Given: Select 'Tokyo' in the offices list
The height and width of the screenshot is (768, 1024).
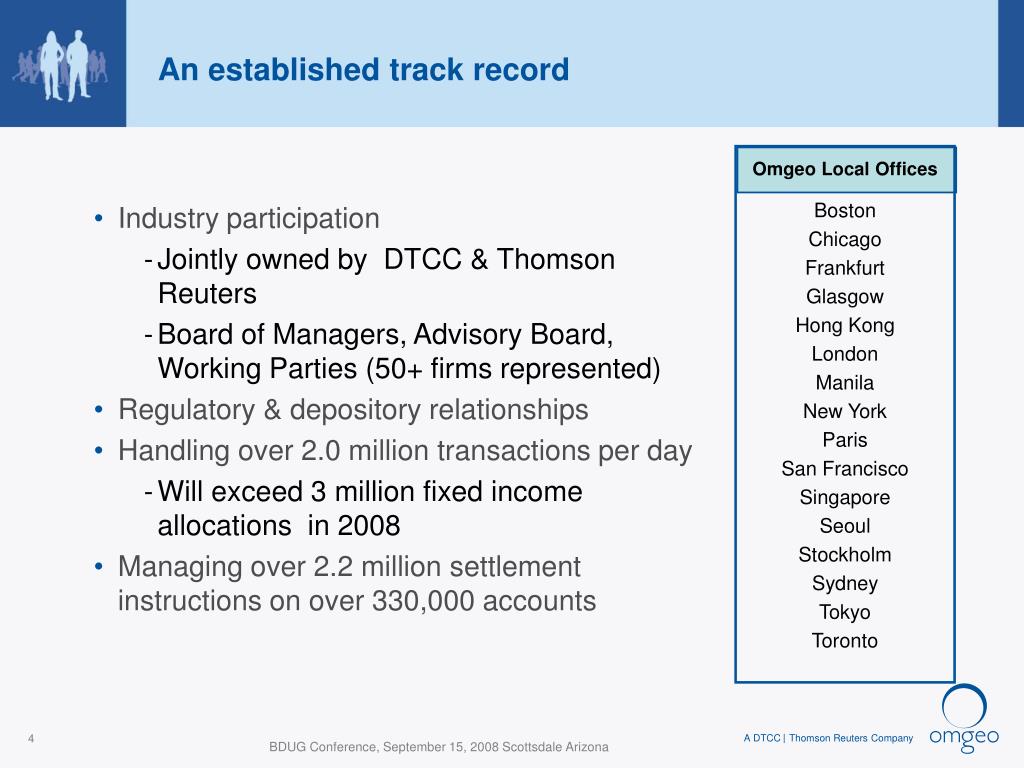Looking at the screenshot, I should (844, 613).
